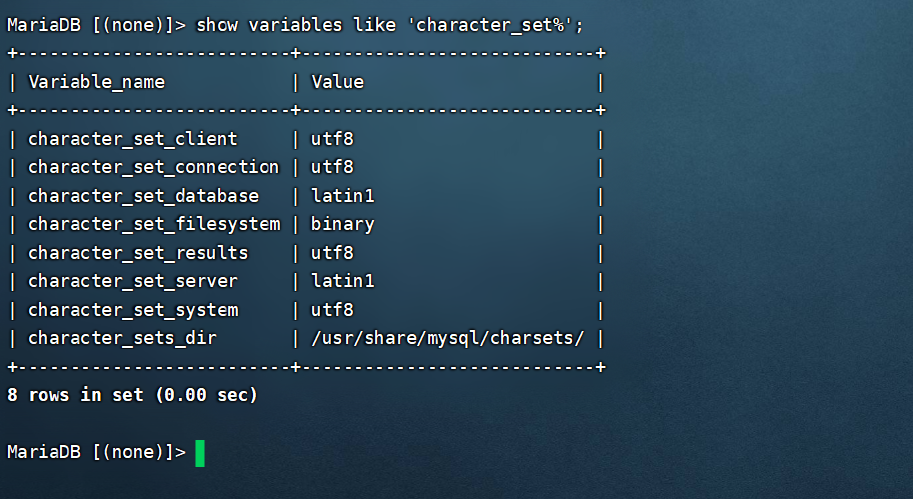Click the '8 rows in set' result line
The image size is (913, 499).
tap(132, 395)
